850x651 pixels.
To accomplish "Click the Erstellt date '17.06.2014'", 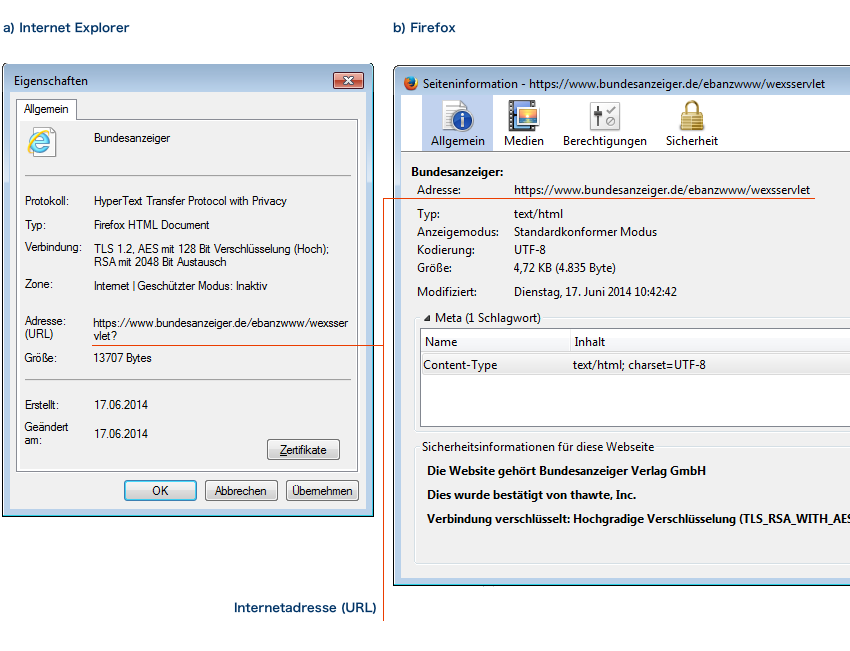I will 120,405.
